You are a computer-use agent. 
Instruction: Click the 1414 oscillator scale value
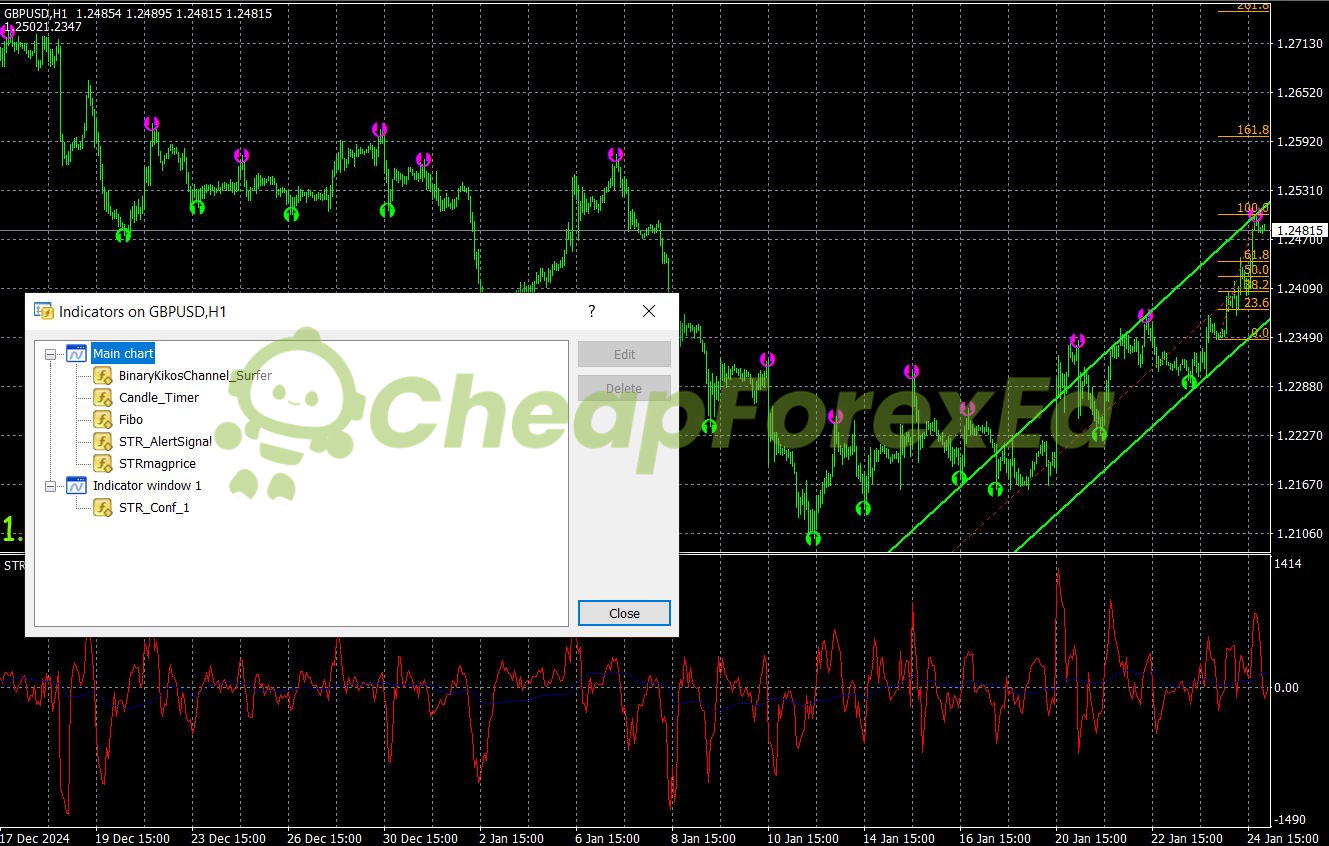click(1289, 564)
